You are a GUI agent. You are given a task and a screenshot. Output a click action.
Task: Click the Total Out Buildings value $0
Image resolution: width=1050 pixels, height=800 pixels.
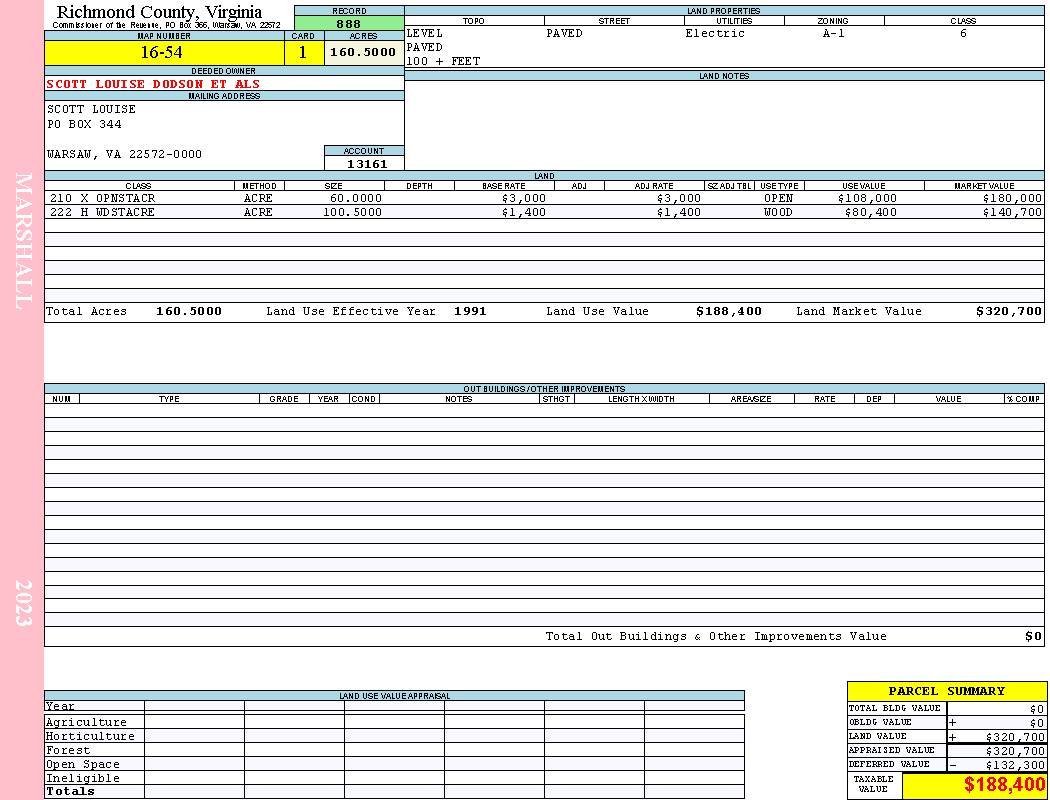click(1033, 637)
